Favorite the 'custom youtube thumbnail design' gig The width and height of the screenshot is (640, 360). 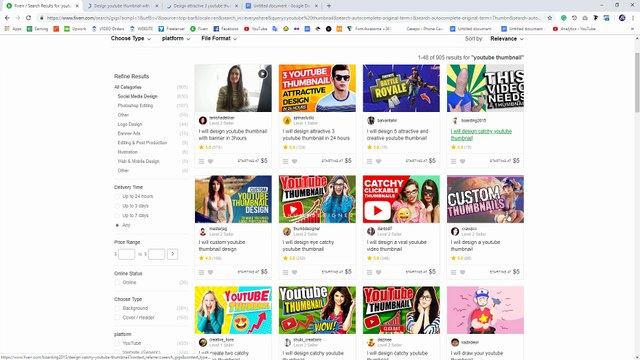click(x=210, y=272)
